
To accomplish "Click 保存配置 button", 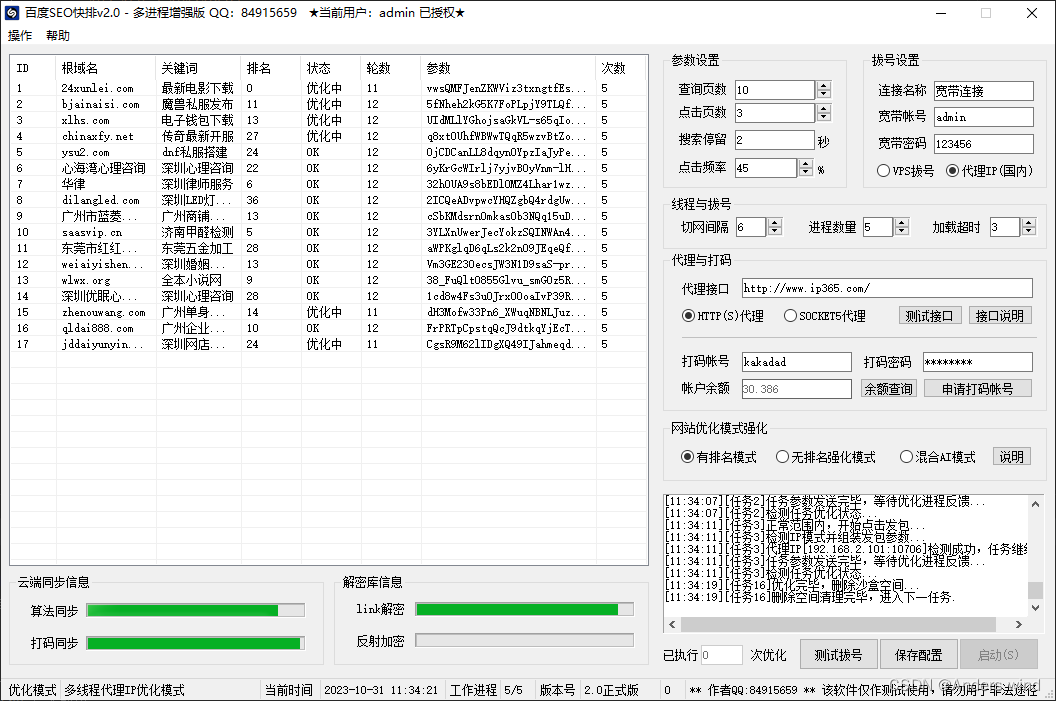I will pos(919,655).
